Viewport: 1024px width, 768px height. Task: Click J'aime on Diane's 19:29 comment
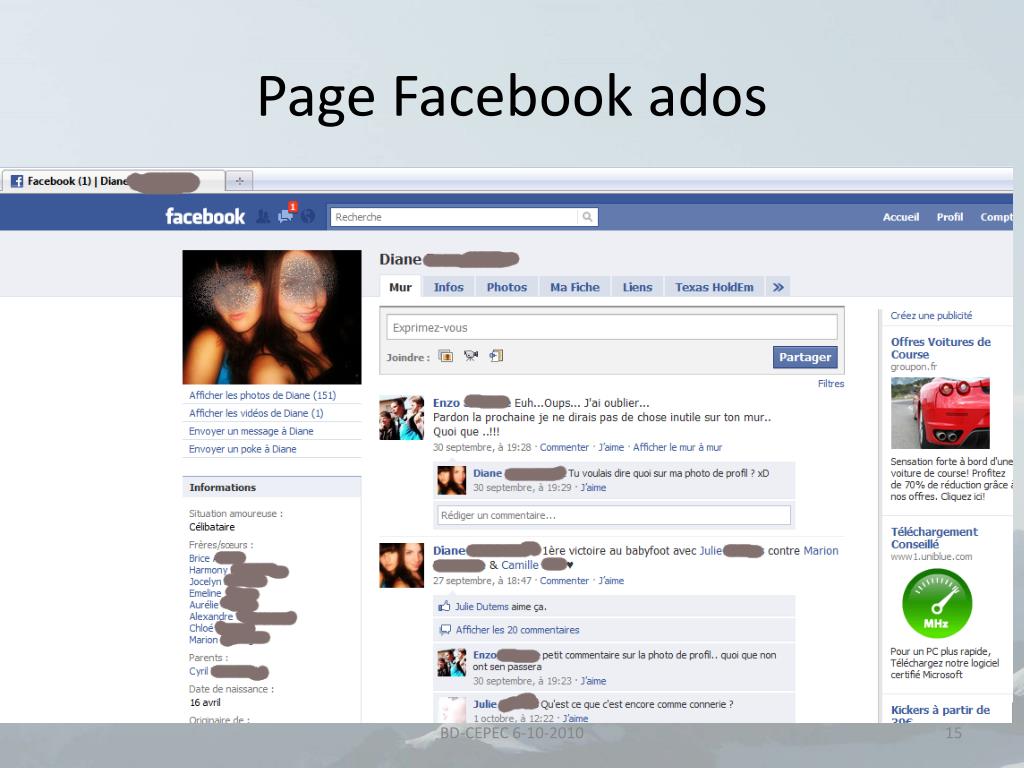pyautogui.click(x=594, y=488)
